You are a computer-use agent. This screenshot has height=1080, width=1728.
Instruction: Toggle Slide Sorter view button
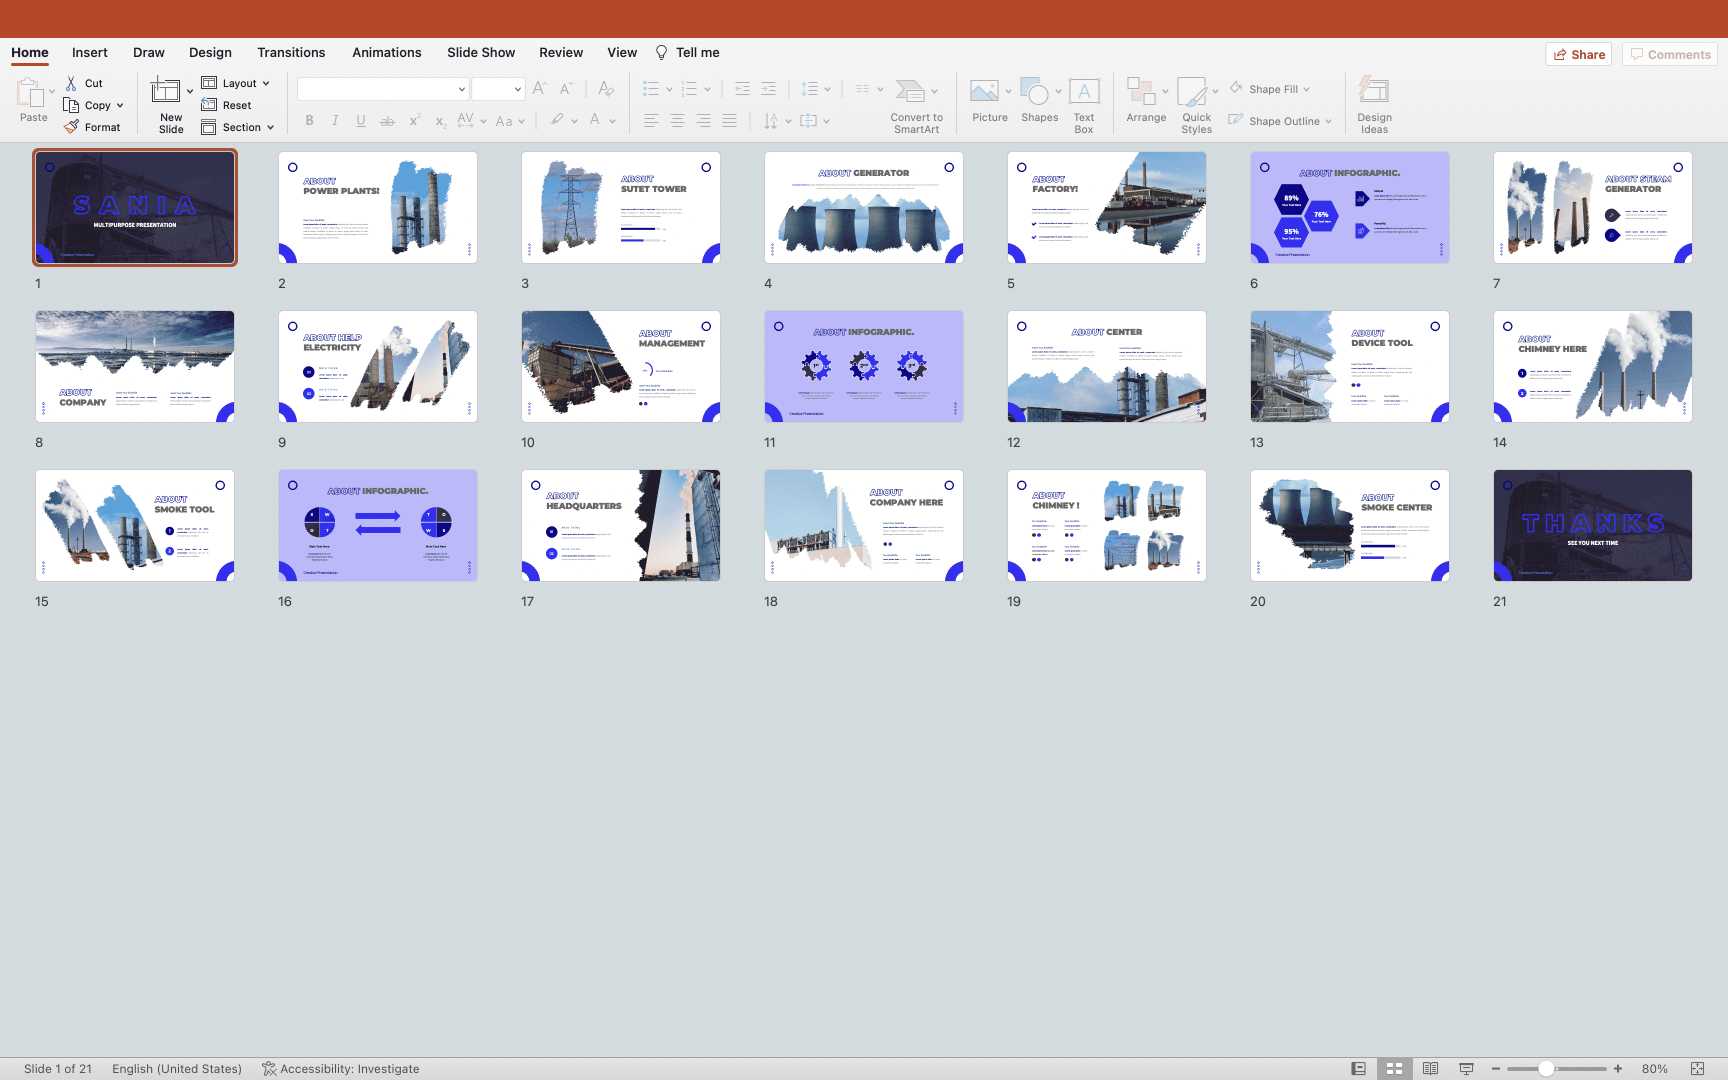tap(1394, 1068)
